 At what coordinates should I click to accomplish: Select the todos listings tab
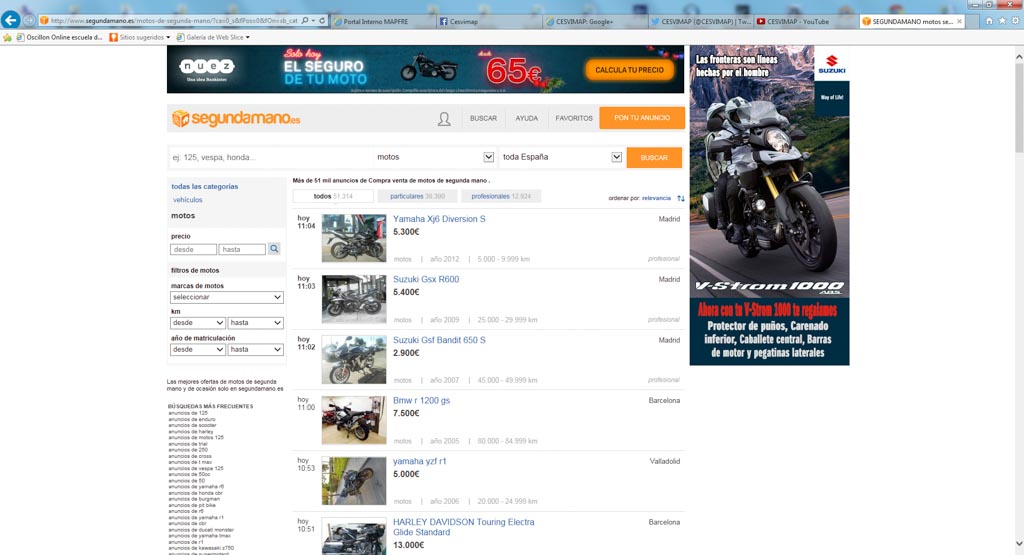pyautogui.click(x=333, y=197)
